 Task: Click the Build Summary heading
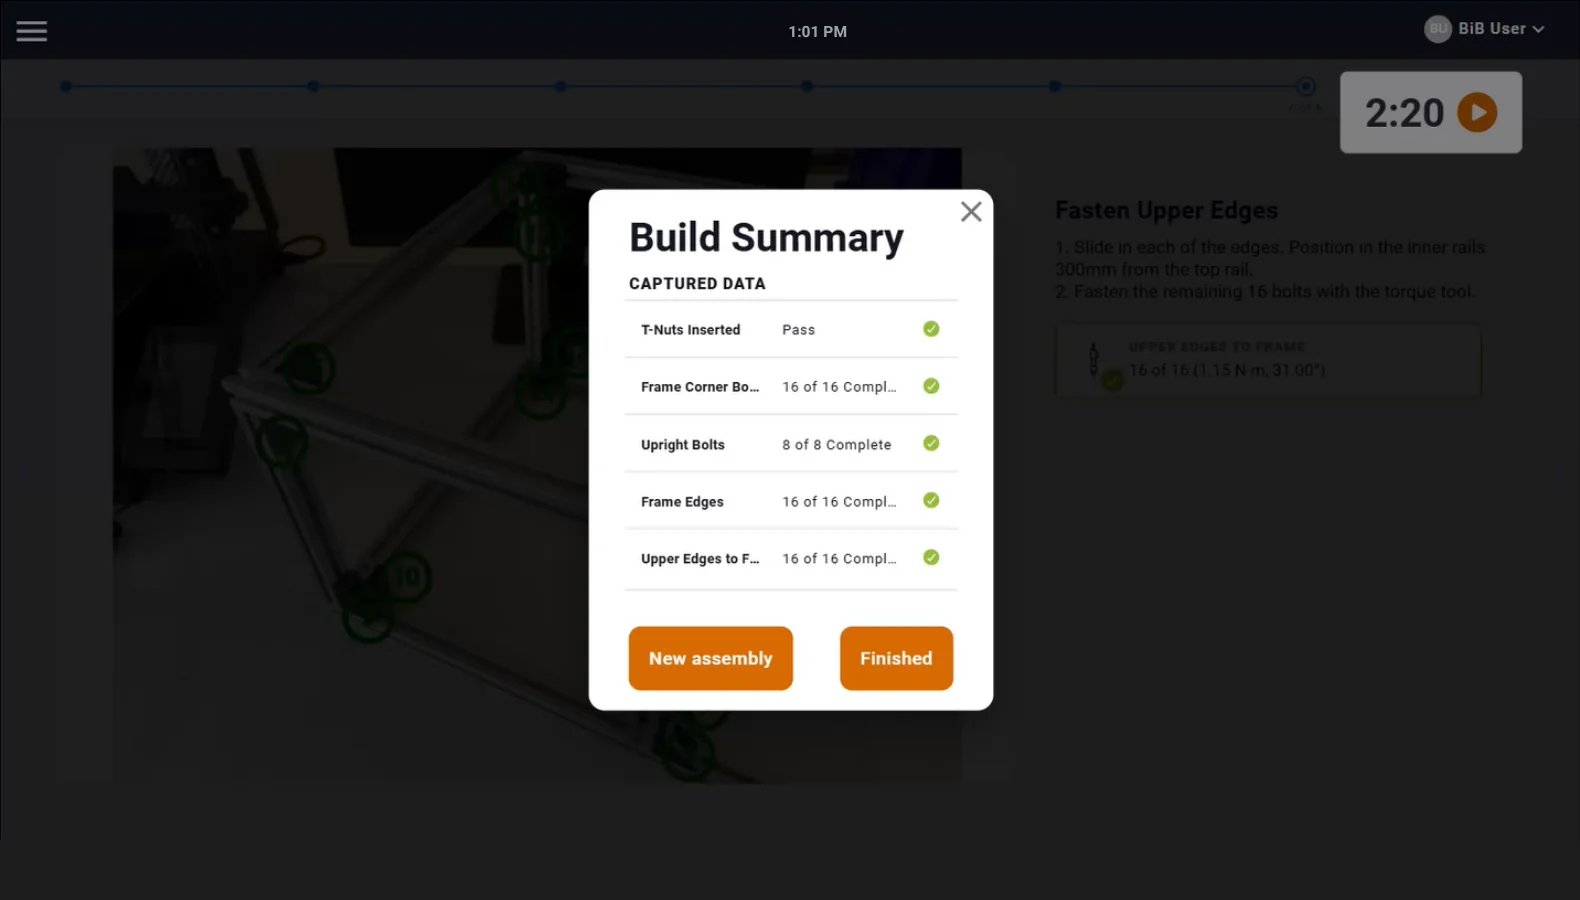766,238
